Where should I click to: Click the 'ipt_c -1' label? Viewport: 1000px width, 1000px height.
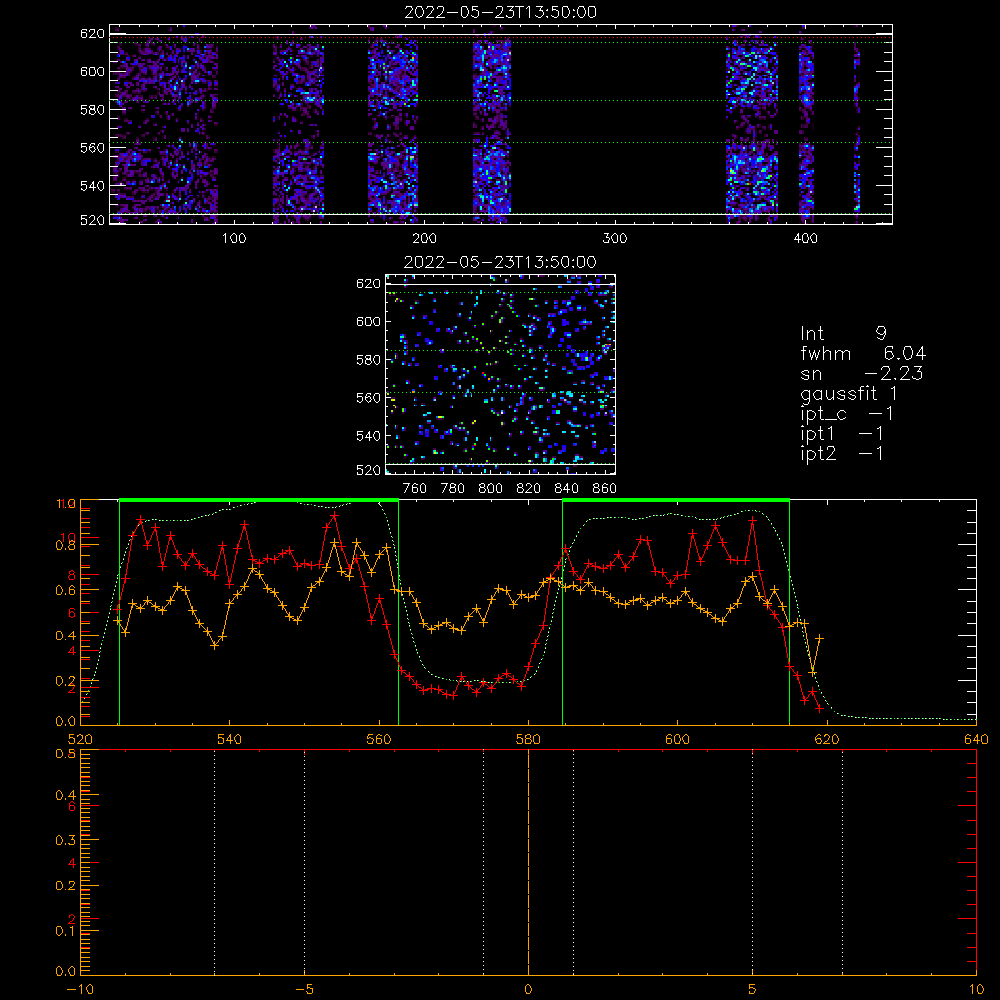pos(847,414)
